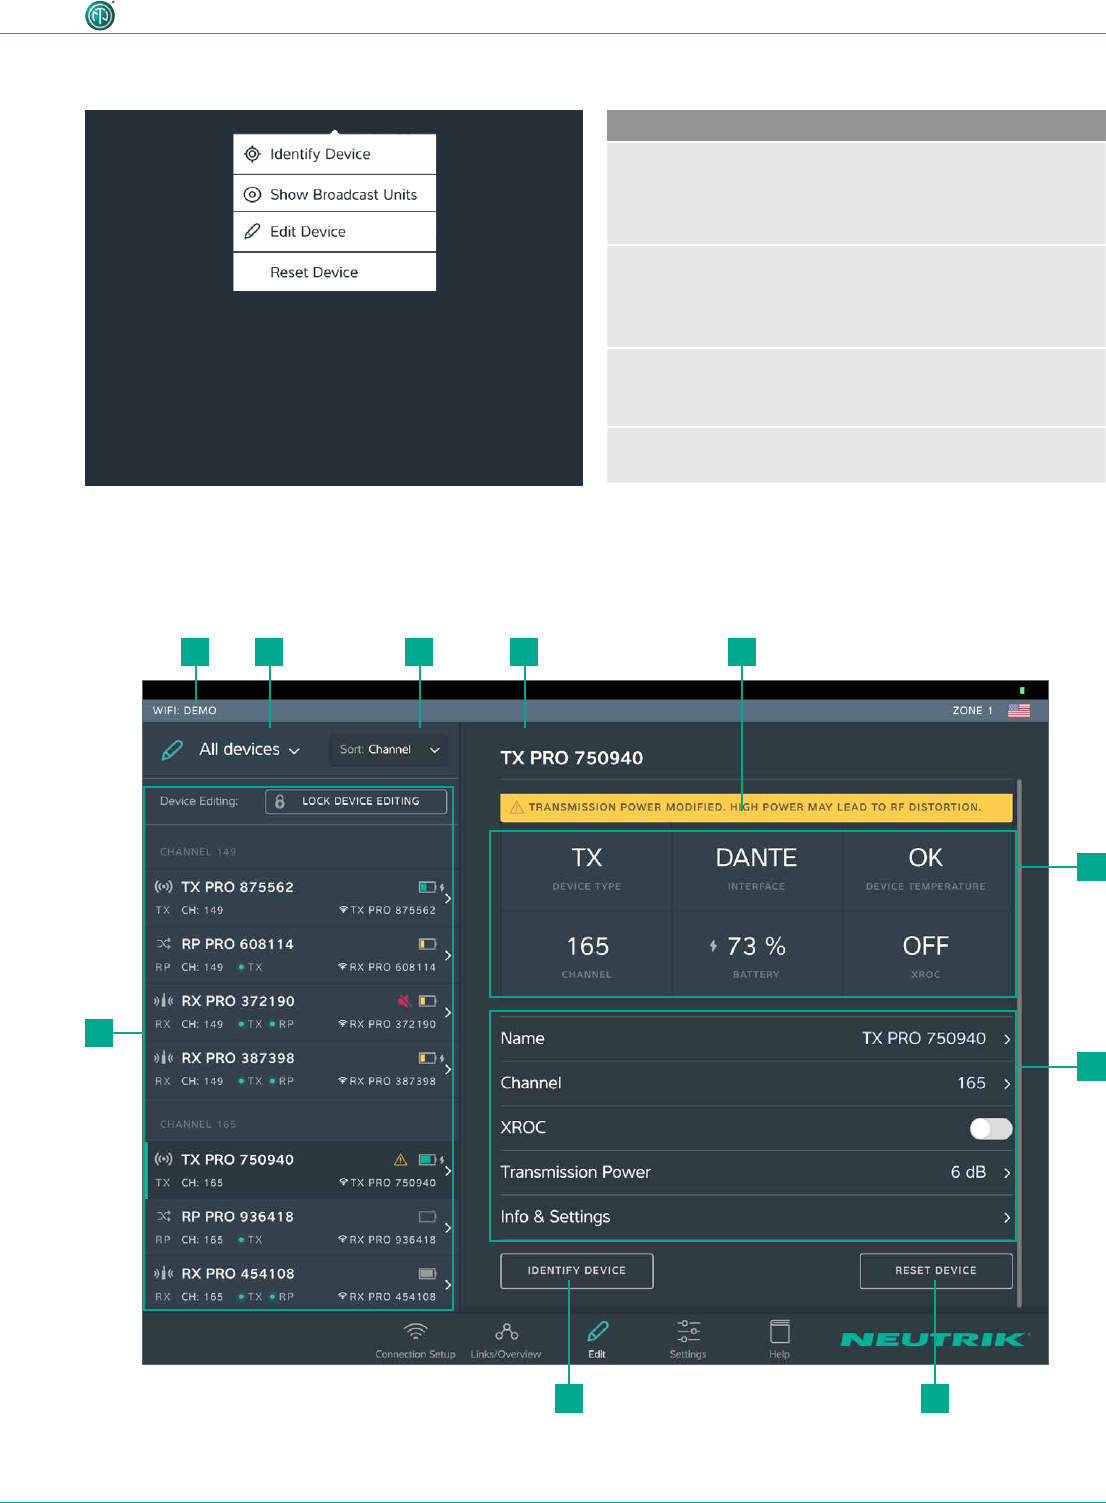The width and height of the screenshot is (1106, 1503).
Task: Open RX PRO 372190 row chevron
Action: (448, 1012)
